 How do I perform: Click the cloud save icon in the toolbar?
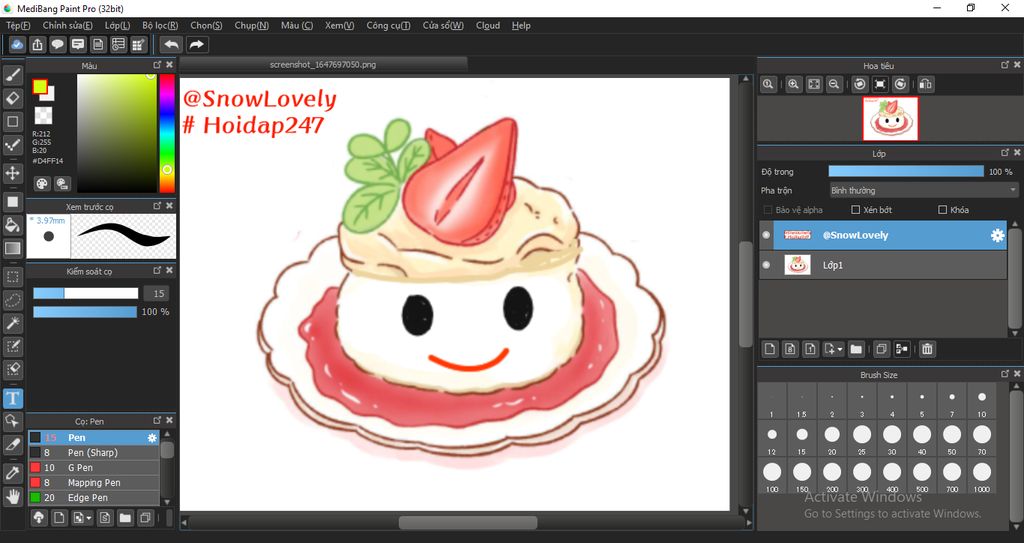click(x=18, y=44)
